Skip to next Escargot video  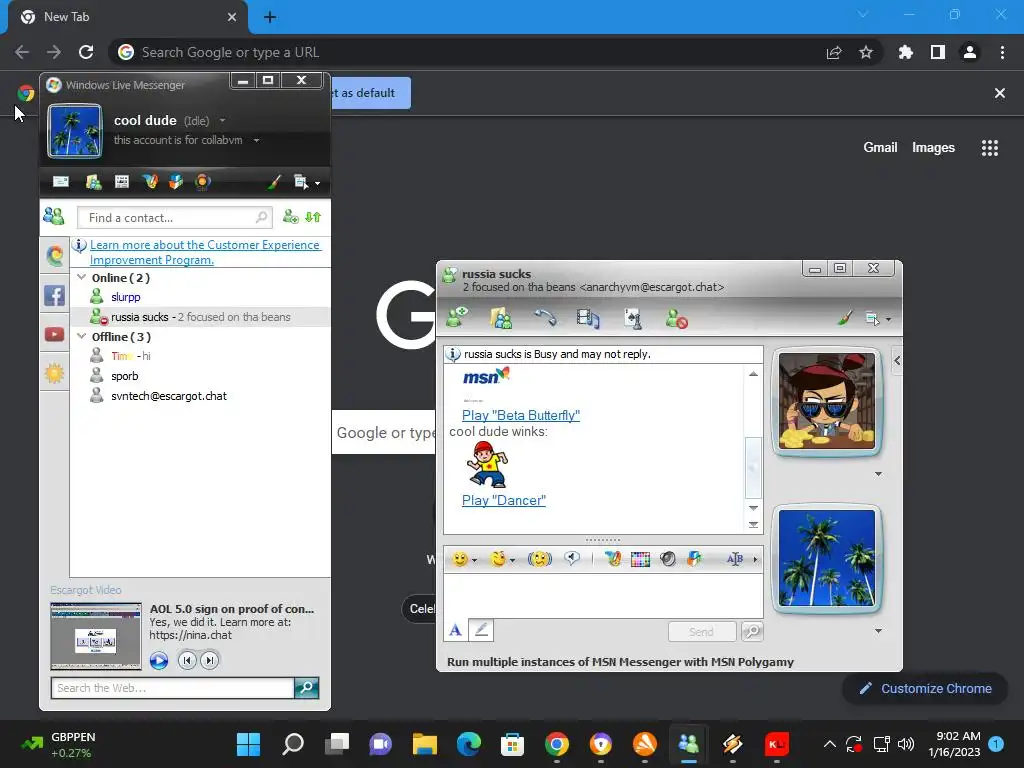tap(210, 660)
